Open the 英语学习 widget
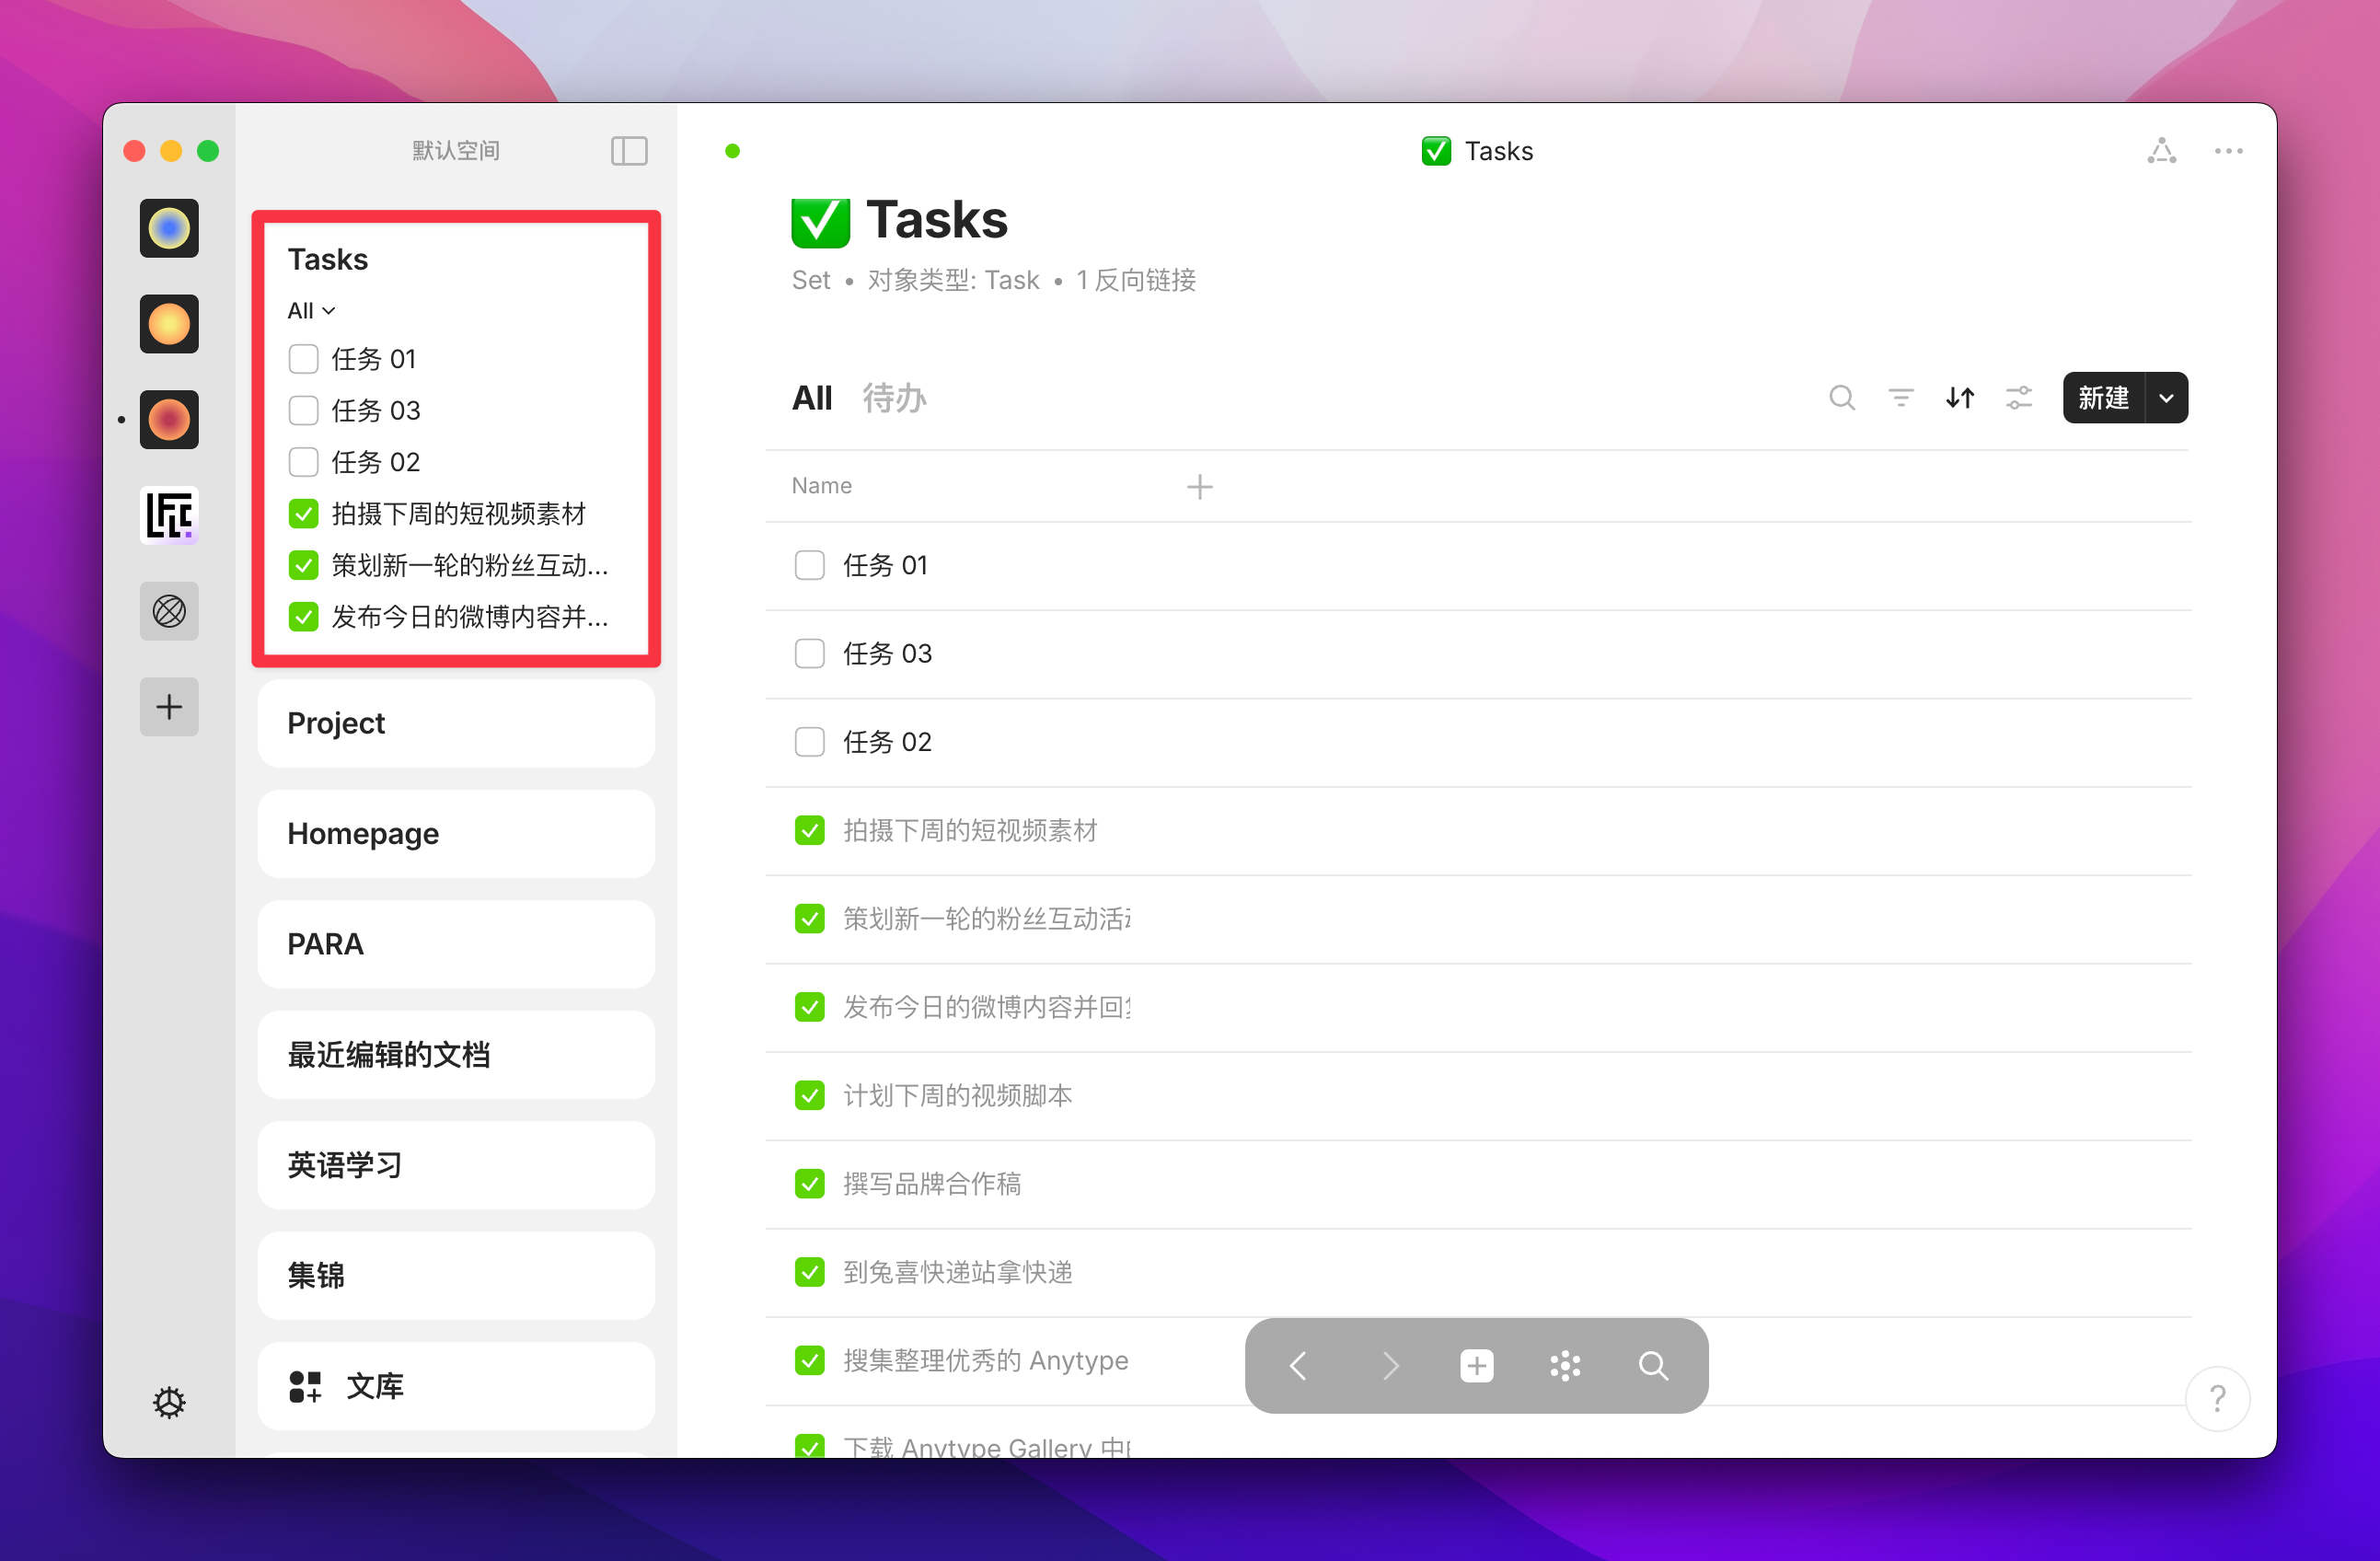2380x1561 pixels. [x=456, y=1166]
